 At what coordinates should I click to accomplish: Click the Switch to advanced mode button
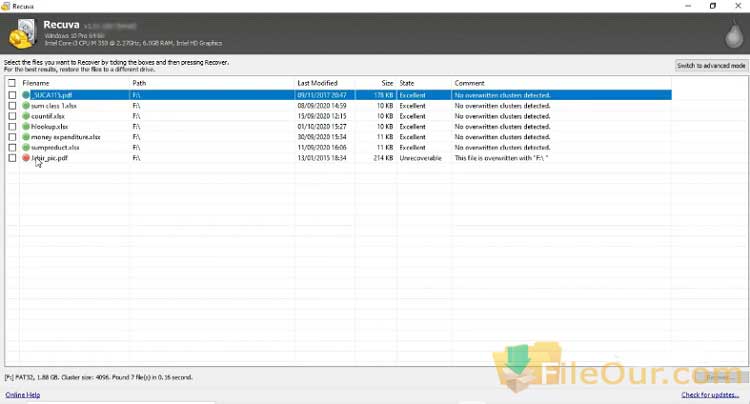click(x=711, y=66)
